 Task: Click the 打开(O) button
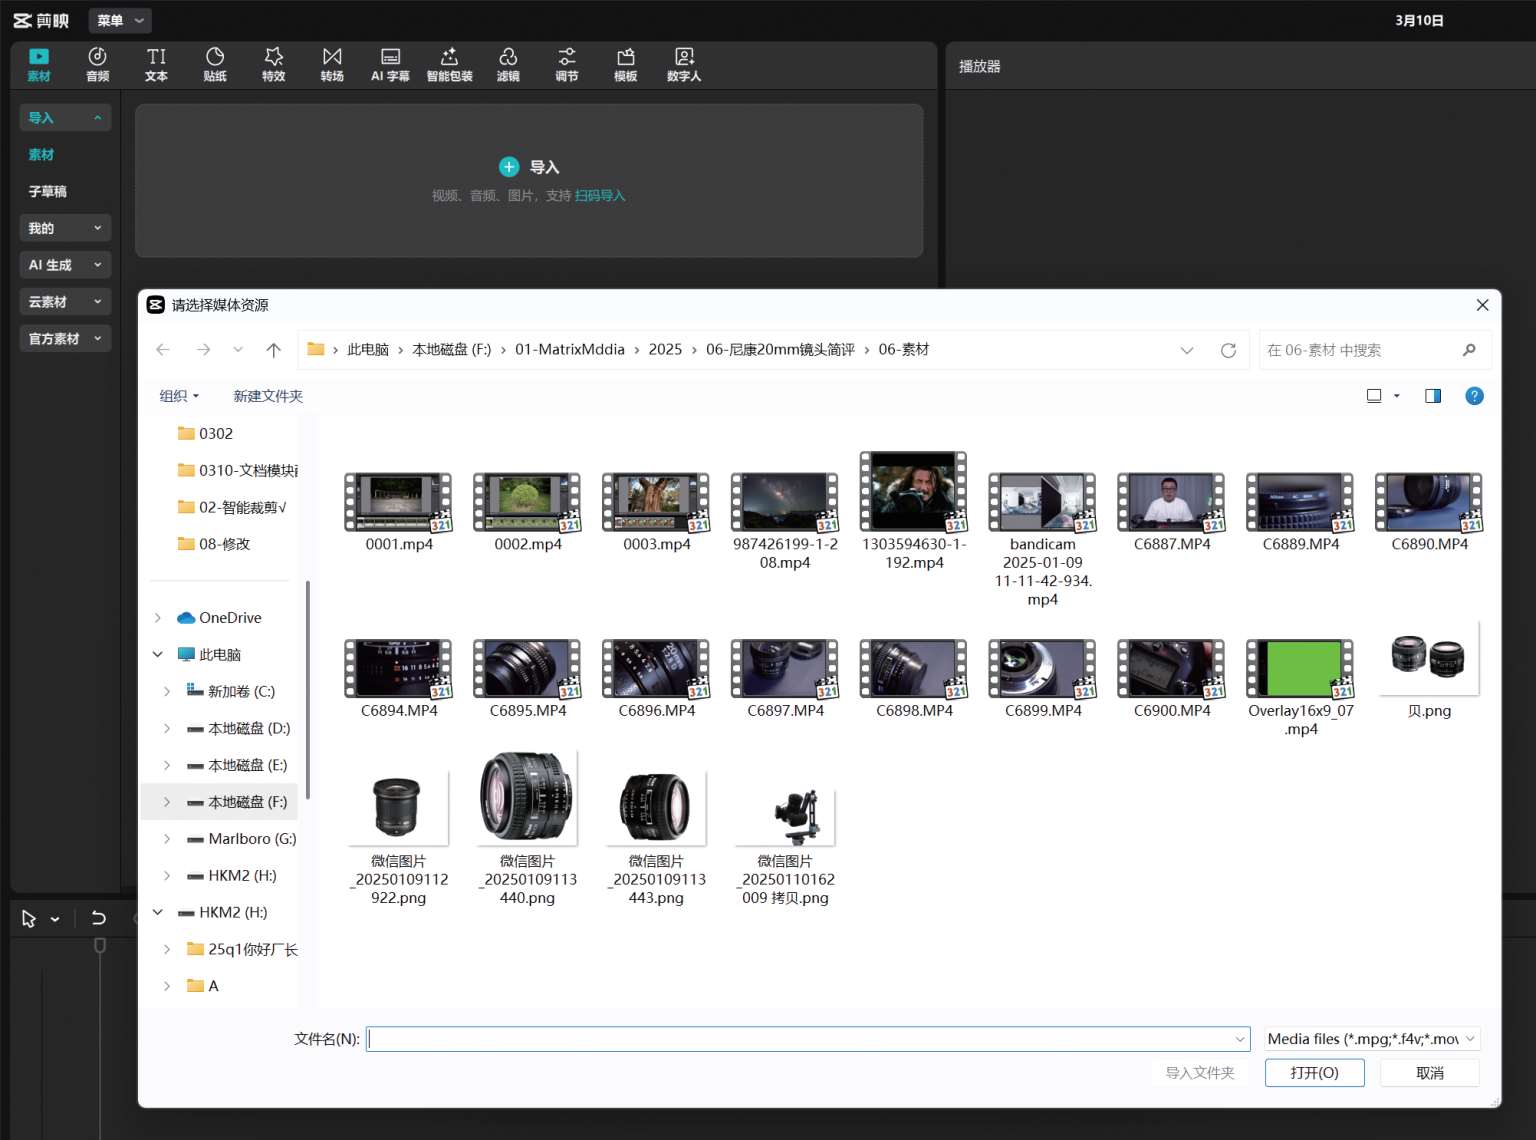pyautogui.click(x=1314, y=1073)
